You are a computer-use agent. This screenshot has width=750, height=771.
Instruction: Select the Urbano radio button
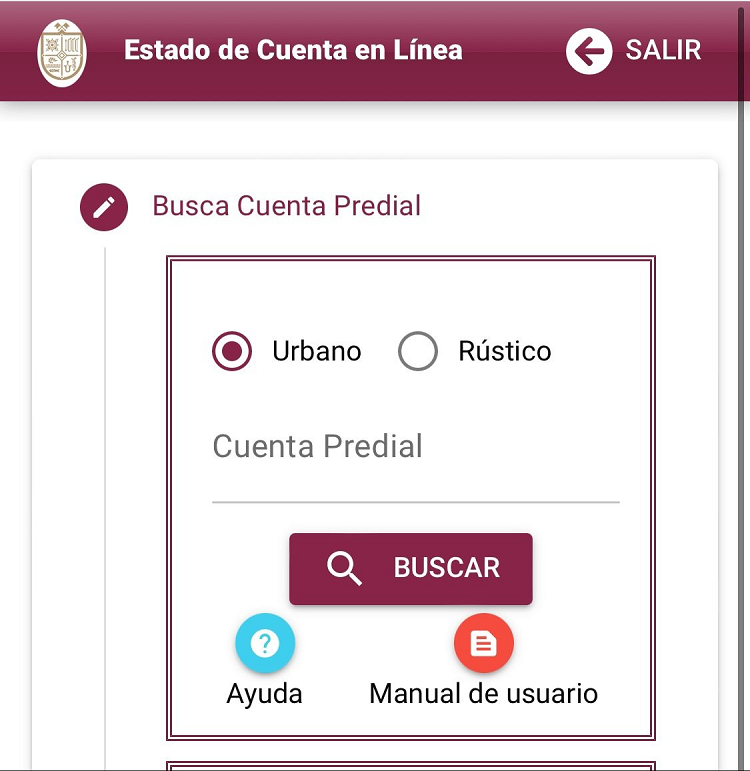pos(232,351)
